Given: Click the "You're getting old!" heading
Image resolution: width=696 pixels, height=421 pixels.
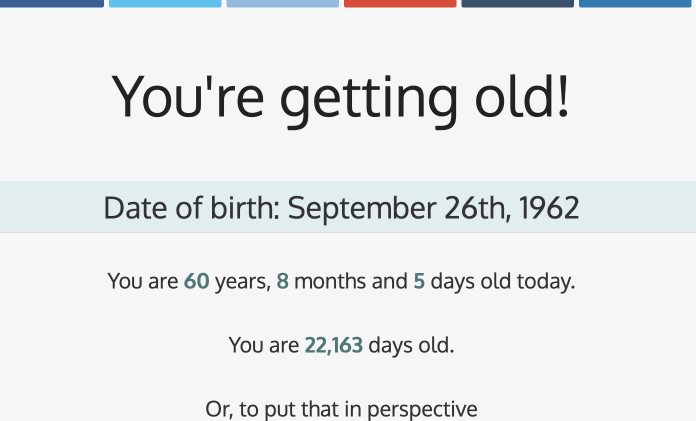Looking at the screenshot, I should click(x=341, y=99).
